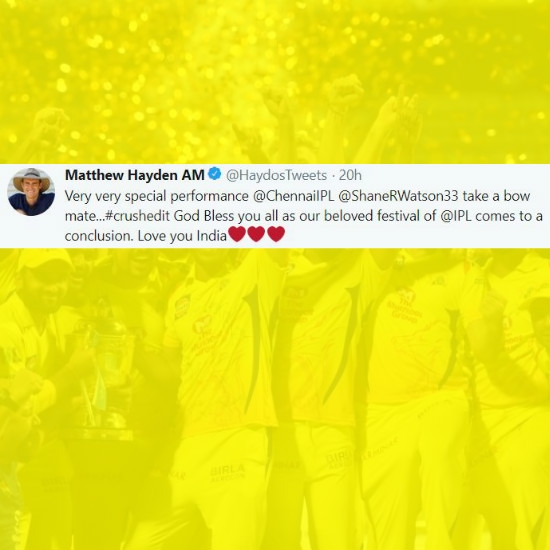
Task: Follow the @ChennaiIPL mention
Action: pos(294,196)
